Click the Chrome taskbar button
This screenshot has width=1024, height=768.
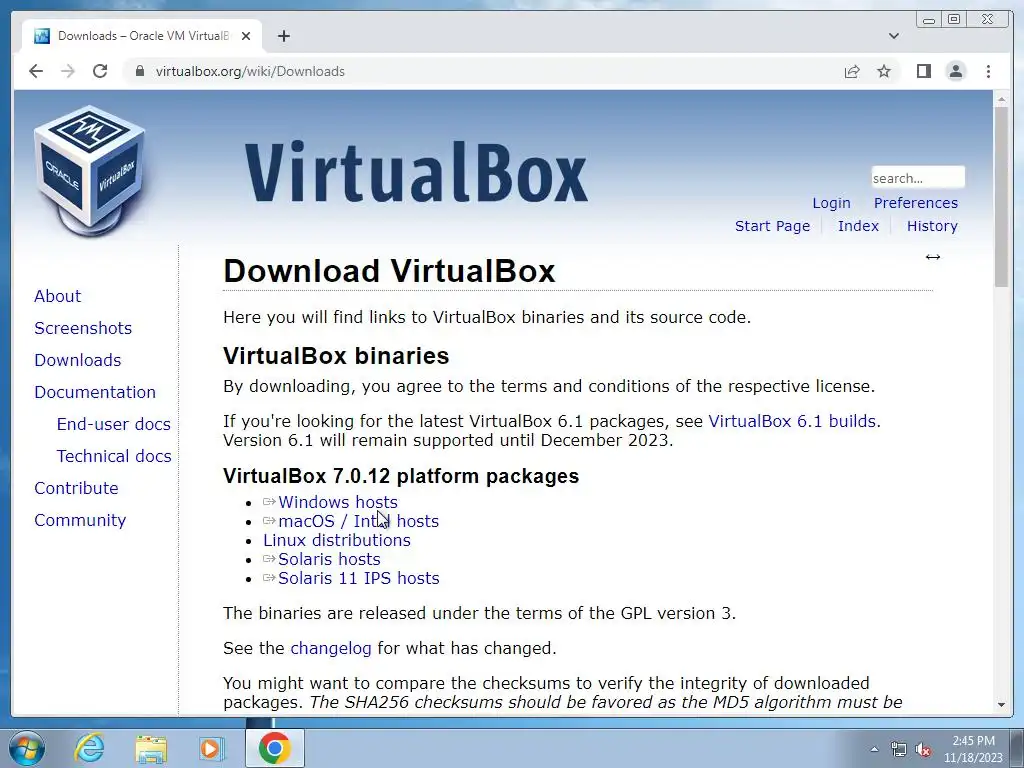[274, 748]
